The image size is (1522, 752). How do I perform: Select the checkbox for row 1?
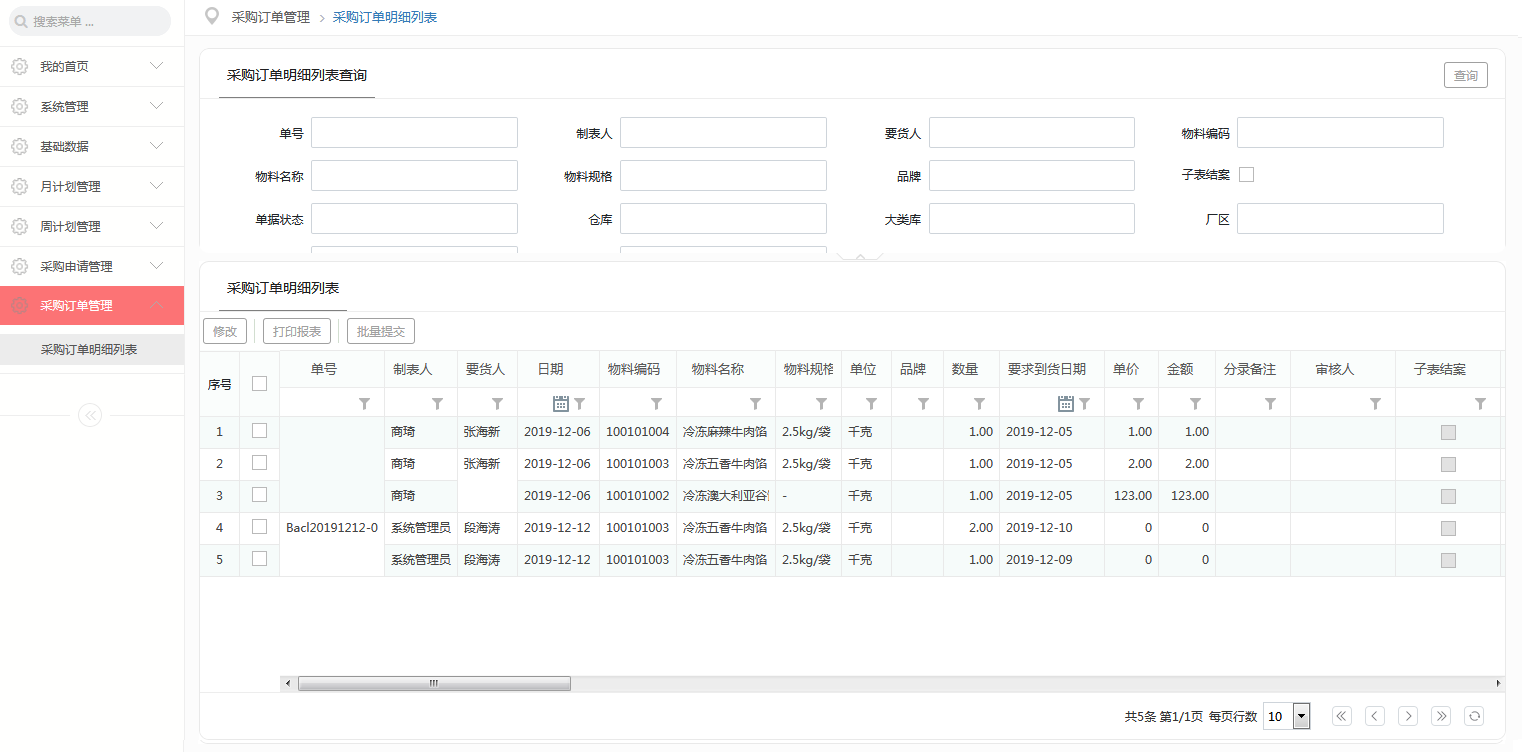(x=259, y=430)
